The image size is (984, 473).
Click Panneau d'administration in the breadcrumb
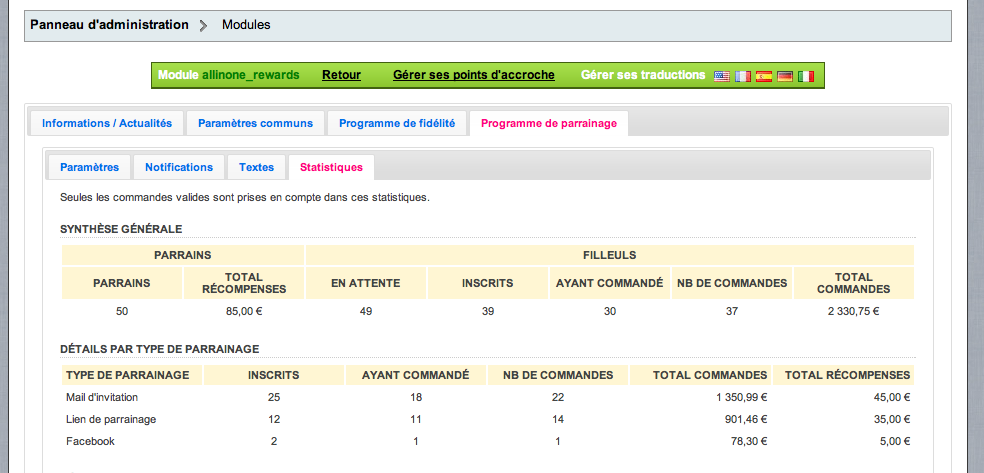pyautogui.click(x=109, y=24)
